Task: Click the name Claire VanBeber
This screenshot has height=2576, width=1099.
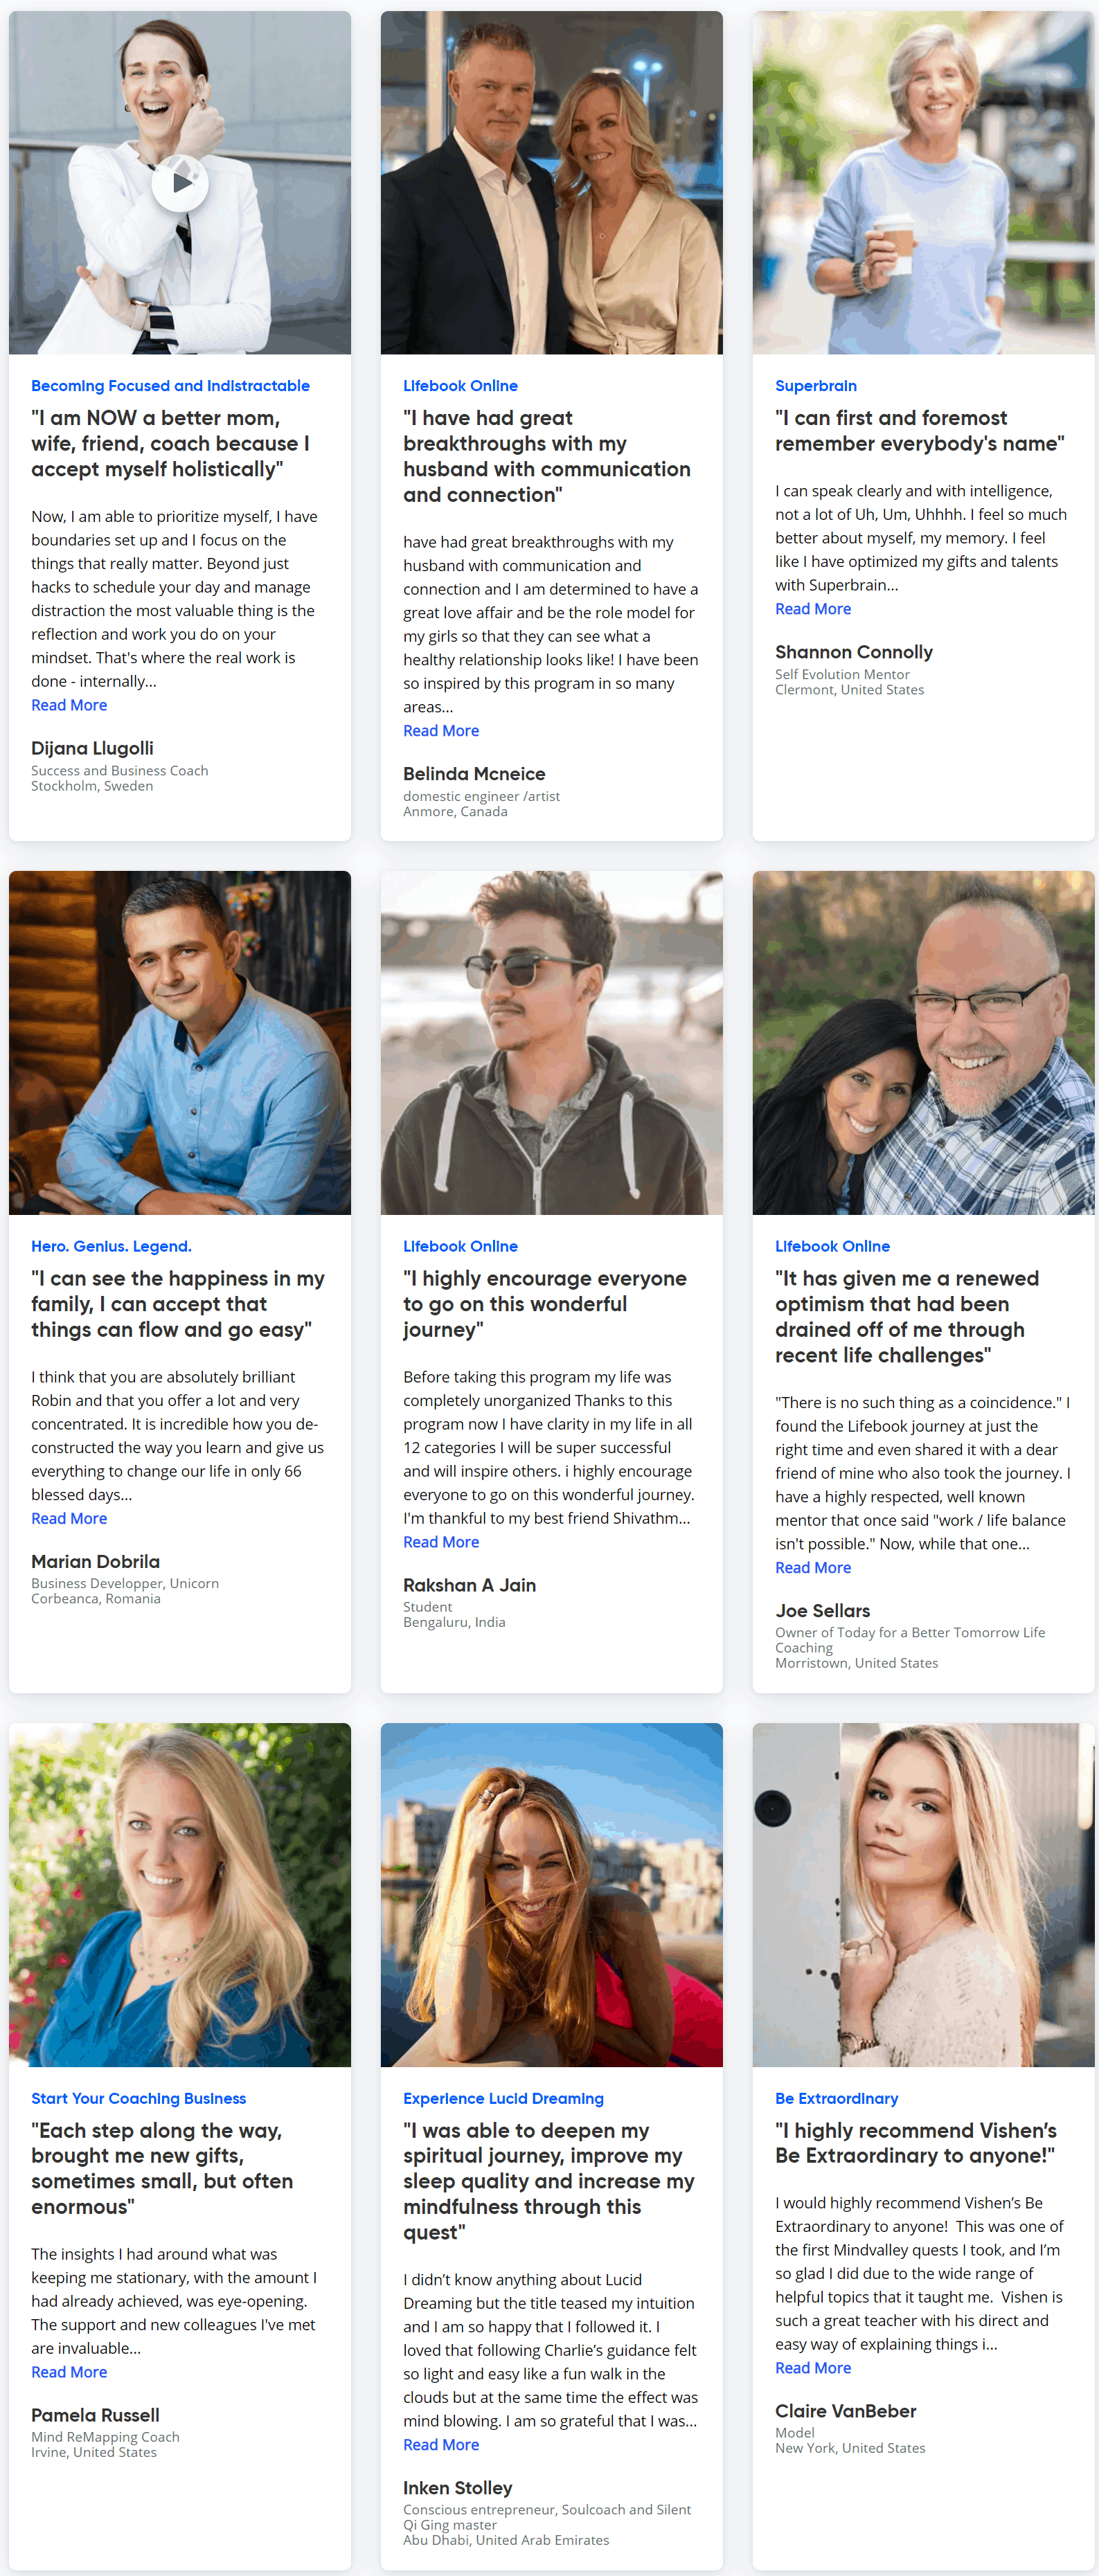Action: tap(845, 2411)
